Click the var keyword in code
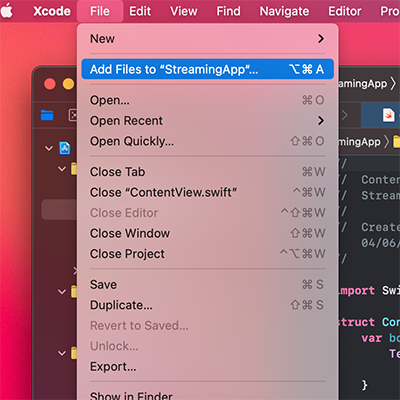 click(371, 338)
